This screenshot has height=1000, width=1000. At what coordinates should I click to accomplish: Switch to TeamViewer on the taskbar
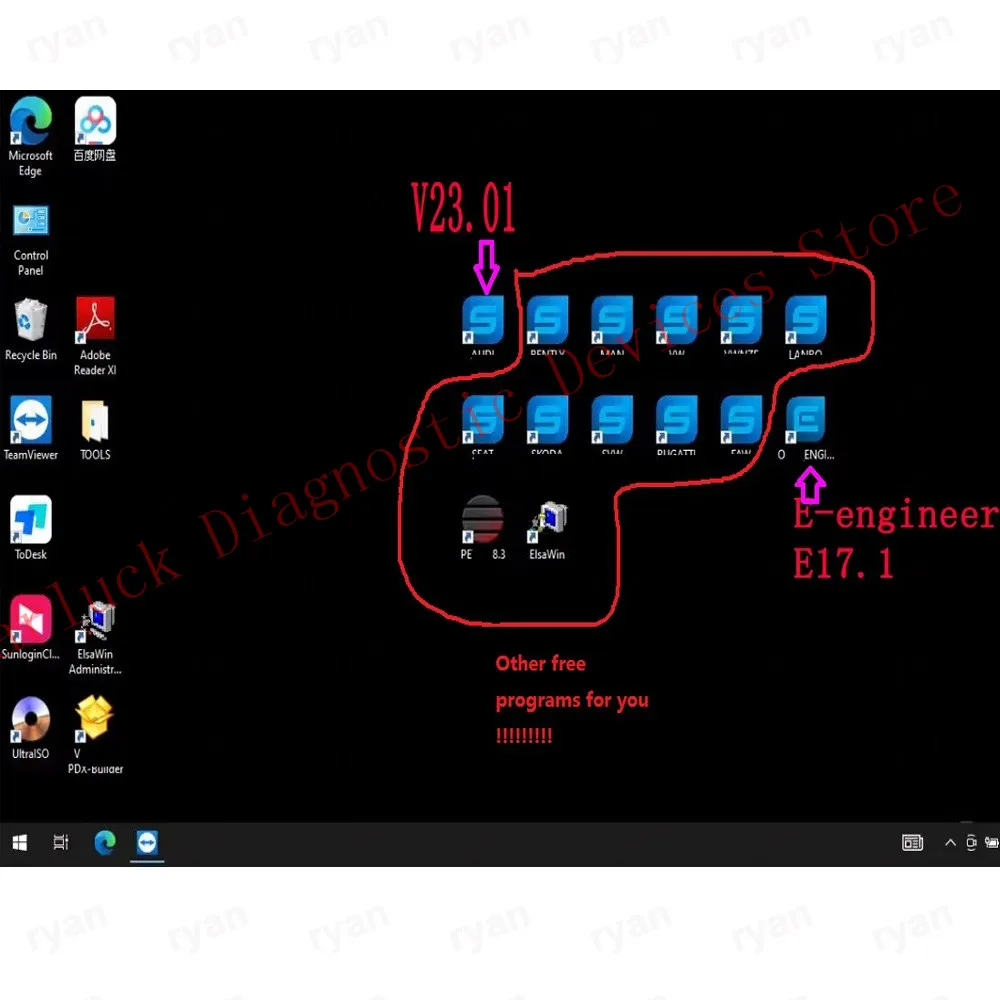(147, 843)
